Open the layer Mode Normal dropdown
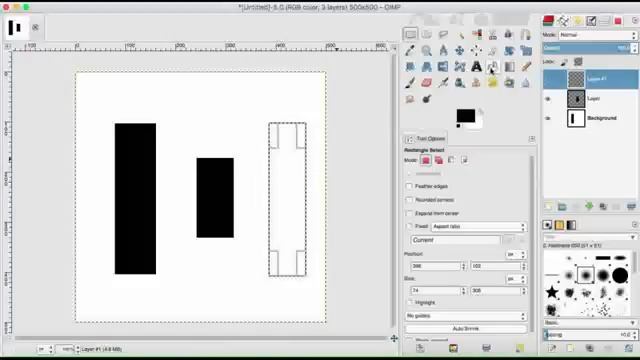Screen dimensions: 640x360 pos(598,35)
